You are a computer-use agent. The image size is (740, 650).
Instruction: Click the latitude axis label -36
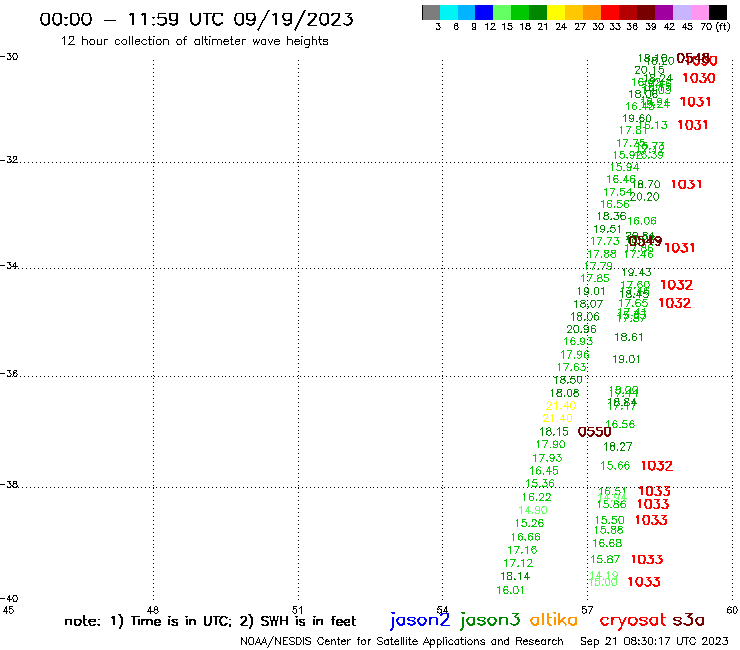point(9,373)
